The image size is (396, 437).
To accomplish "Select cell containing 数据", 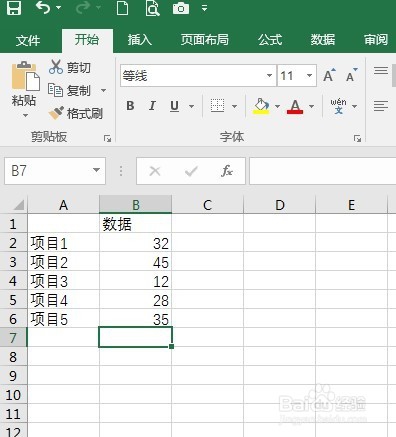I will (136, 224).
